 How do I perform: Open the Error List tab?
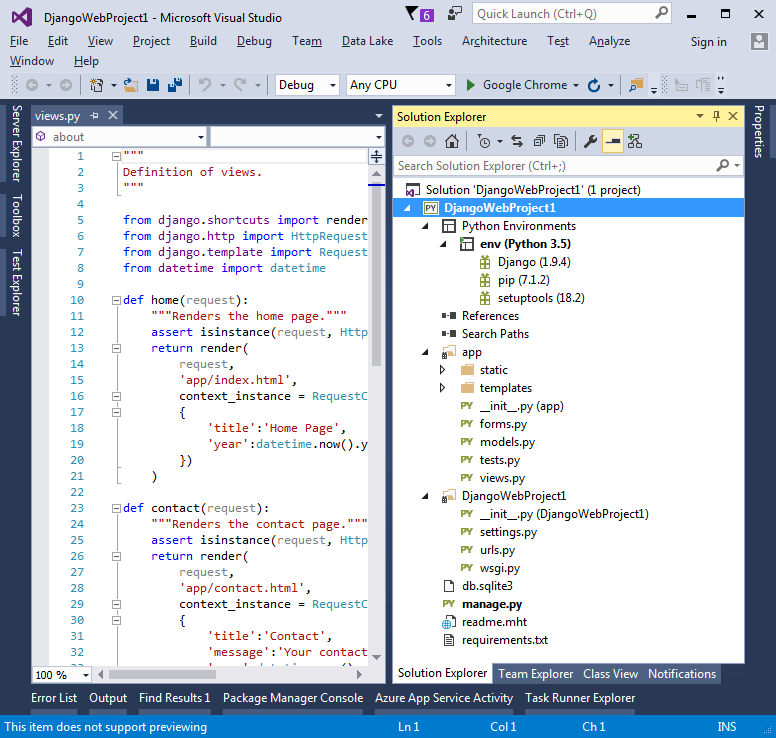pos(54,698)
